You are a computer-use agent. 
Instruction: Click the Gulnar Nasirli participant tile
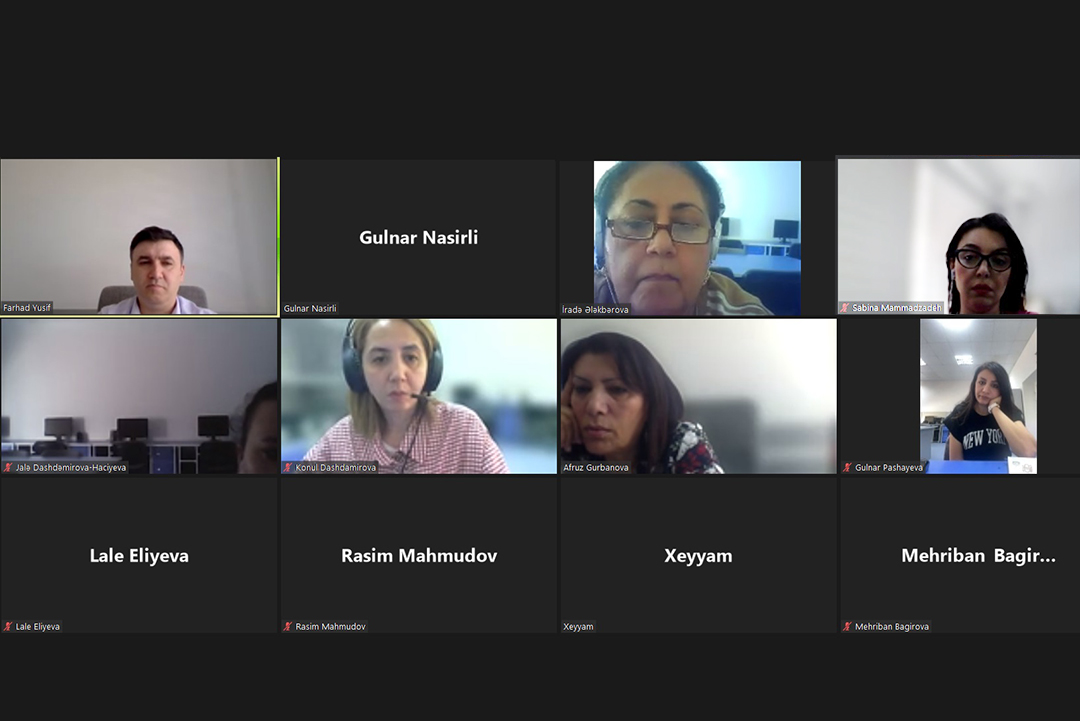tap(418, 238)
